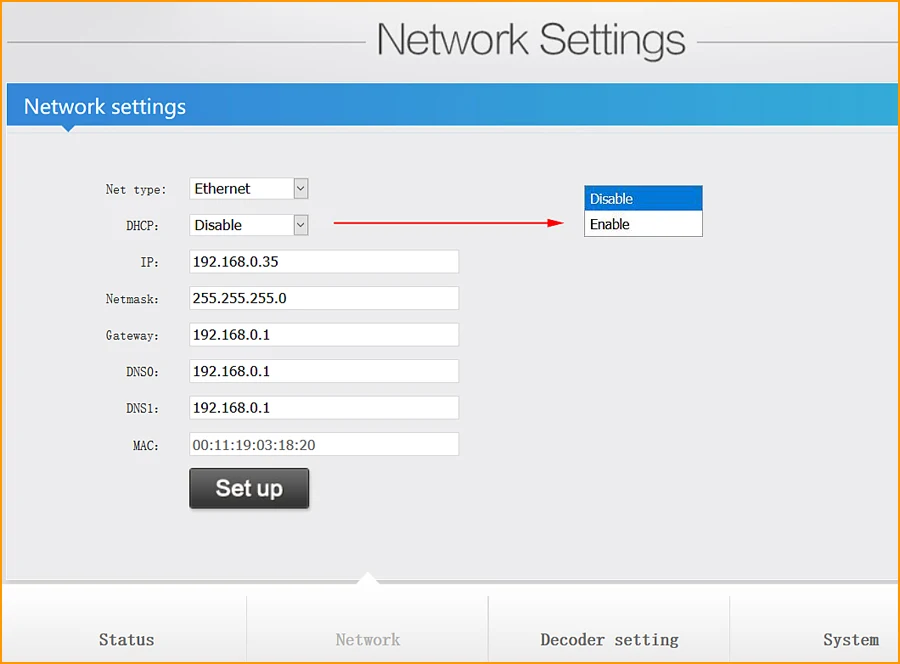
Task: Select Disable from the DHCP options list
Action: (642, 198)
